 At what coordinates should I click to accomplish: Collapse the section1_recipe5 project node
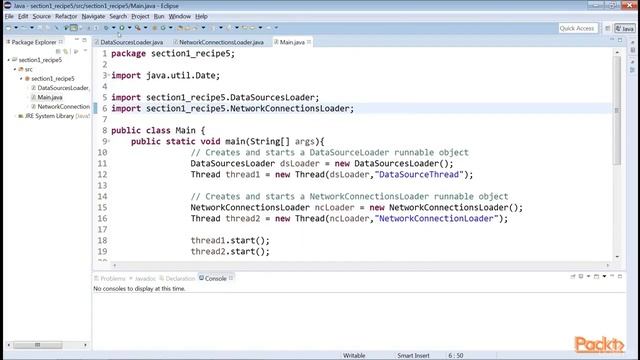click(9, 60)
